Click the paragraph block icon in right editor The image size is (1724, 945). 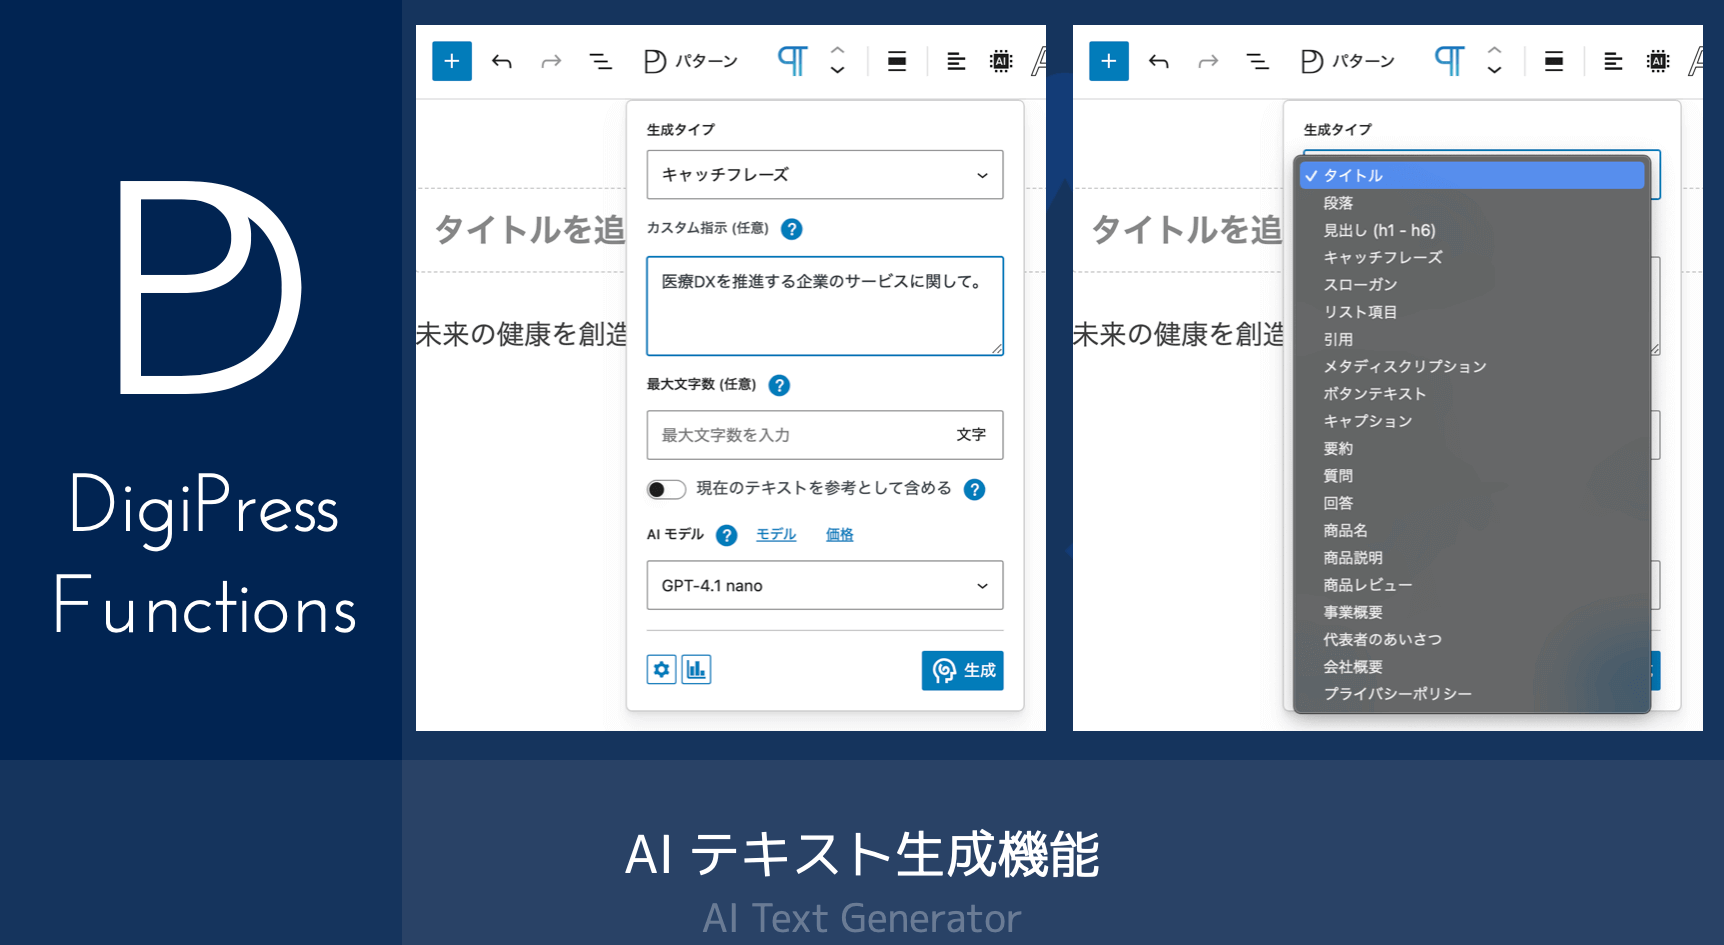1449,61
